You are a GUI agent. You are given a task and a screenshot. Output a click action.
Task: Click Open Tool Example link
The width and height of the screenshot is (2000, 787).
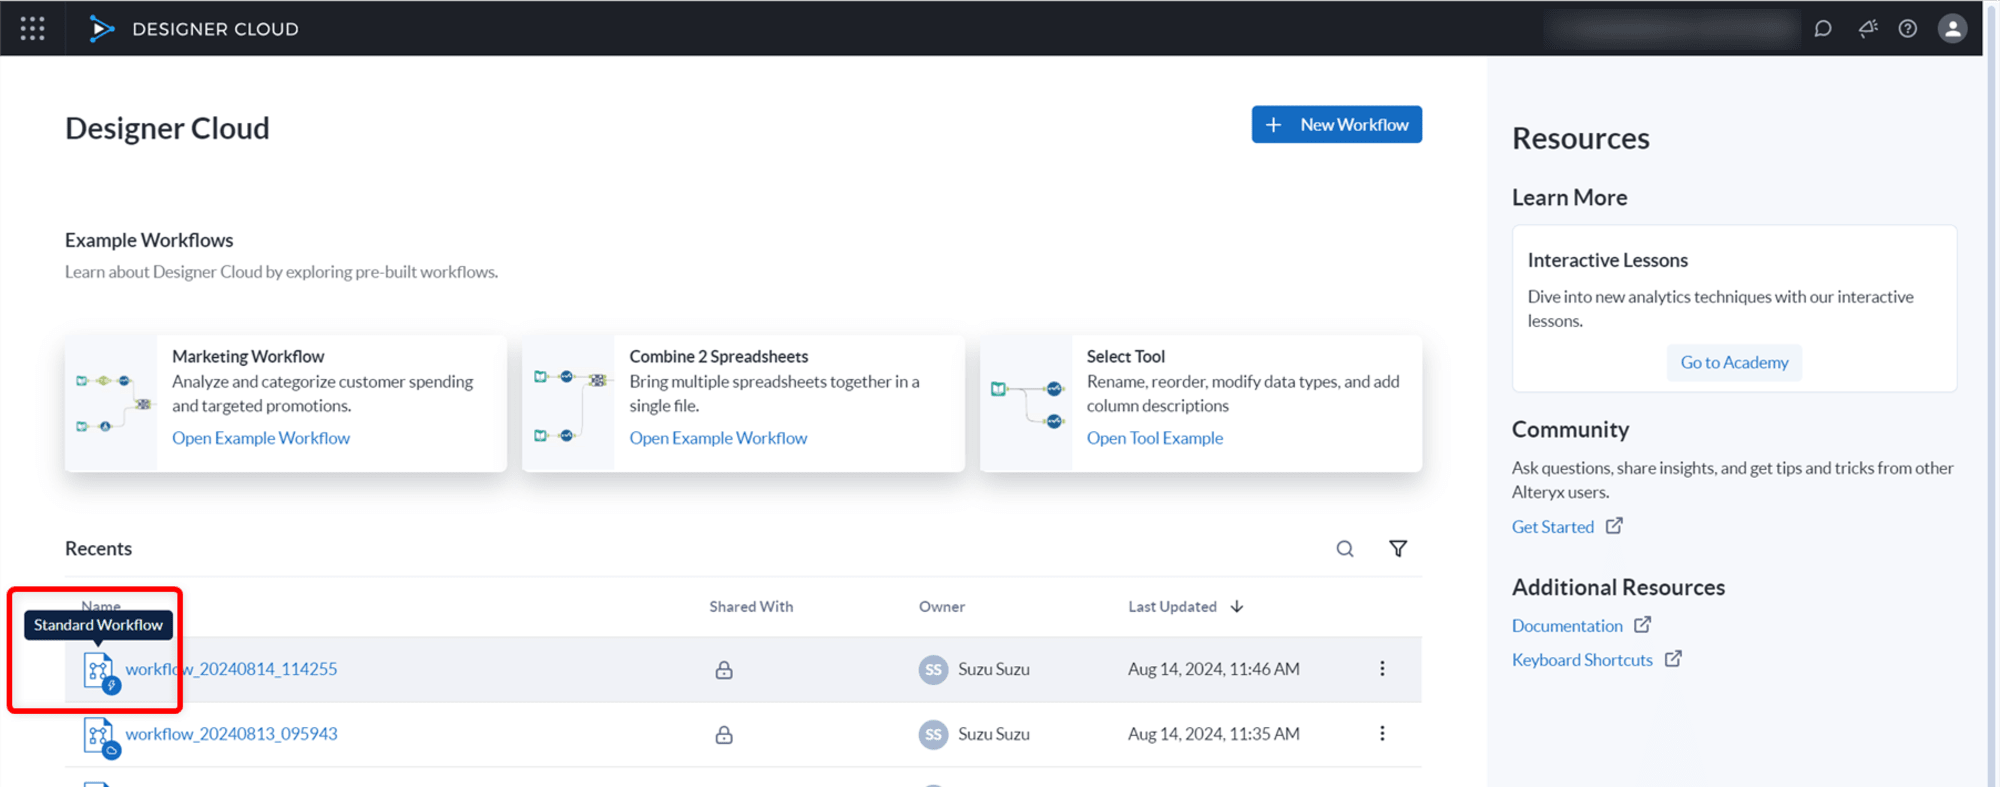point(1155,438)
